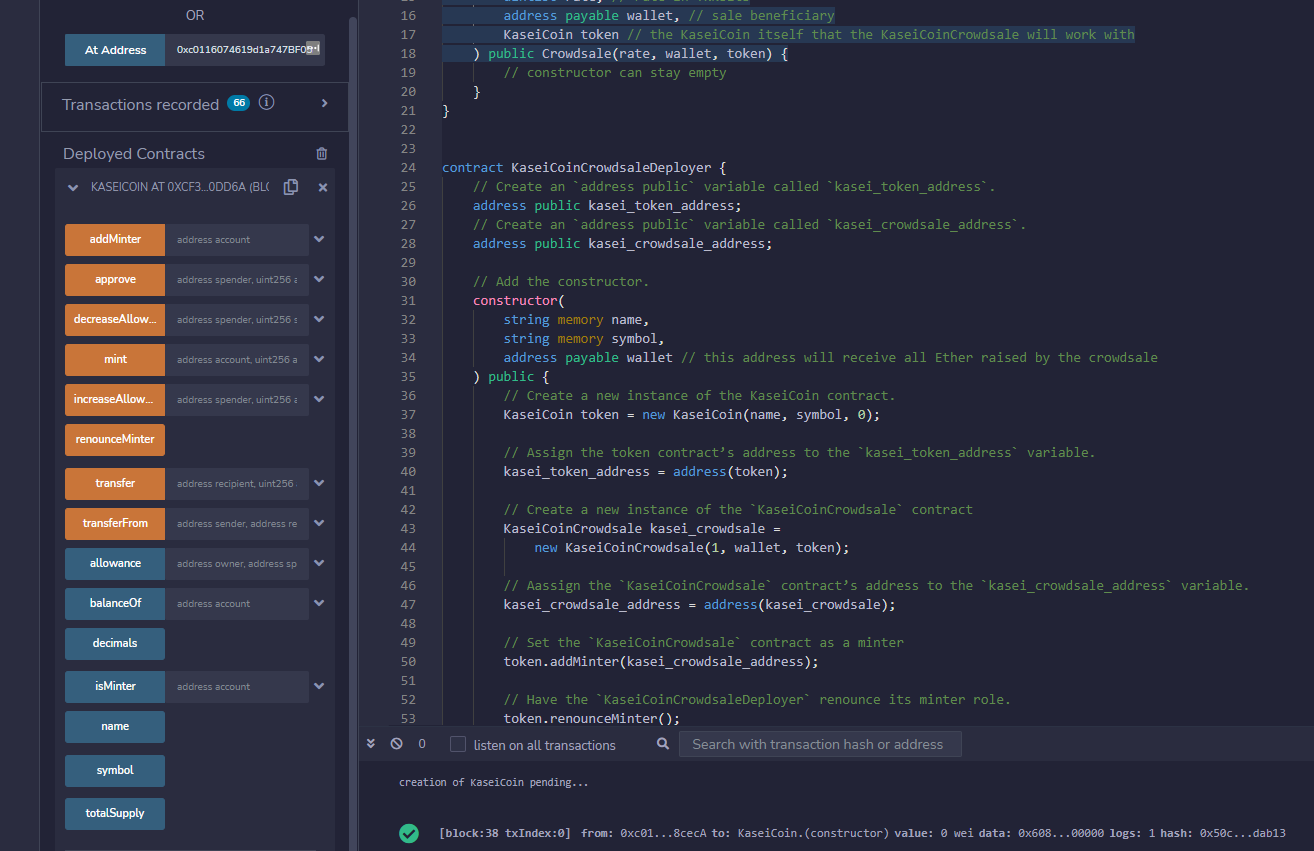Screen dimensions: 1314x851
Task: Click the balanceOf address account input
Action: tap(237, 603)
